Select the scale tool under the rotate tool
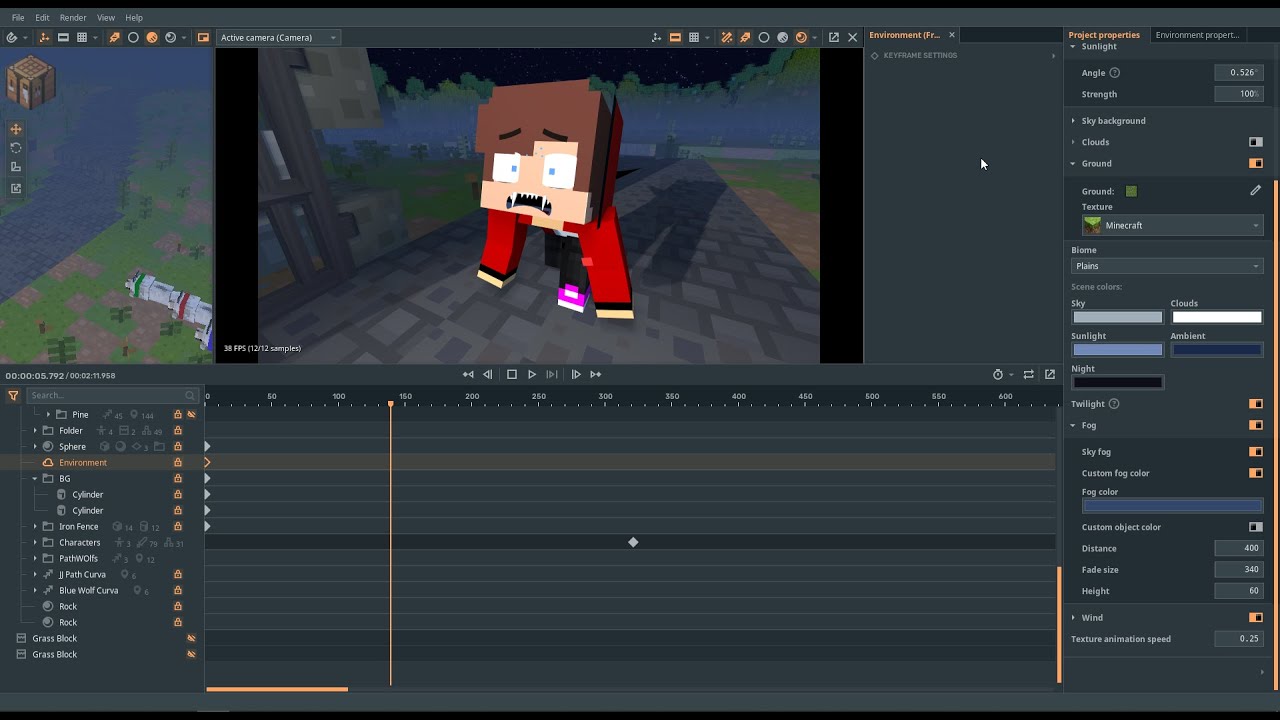Viewport: 1280px width, 720px height. (x=16, y=167)
